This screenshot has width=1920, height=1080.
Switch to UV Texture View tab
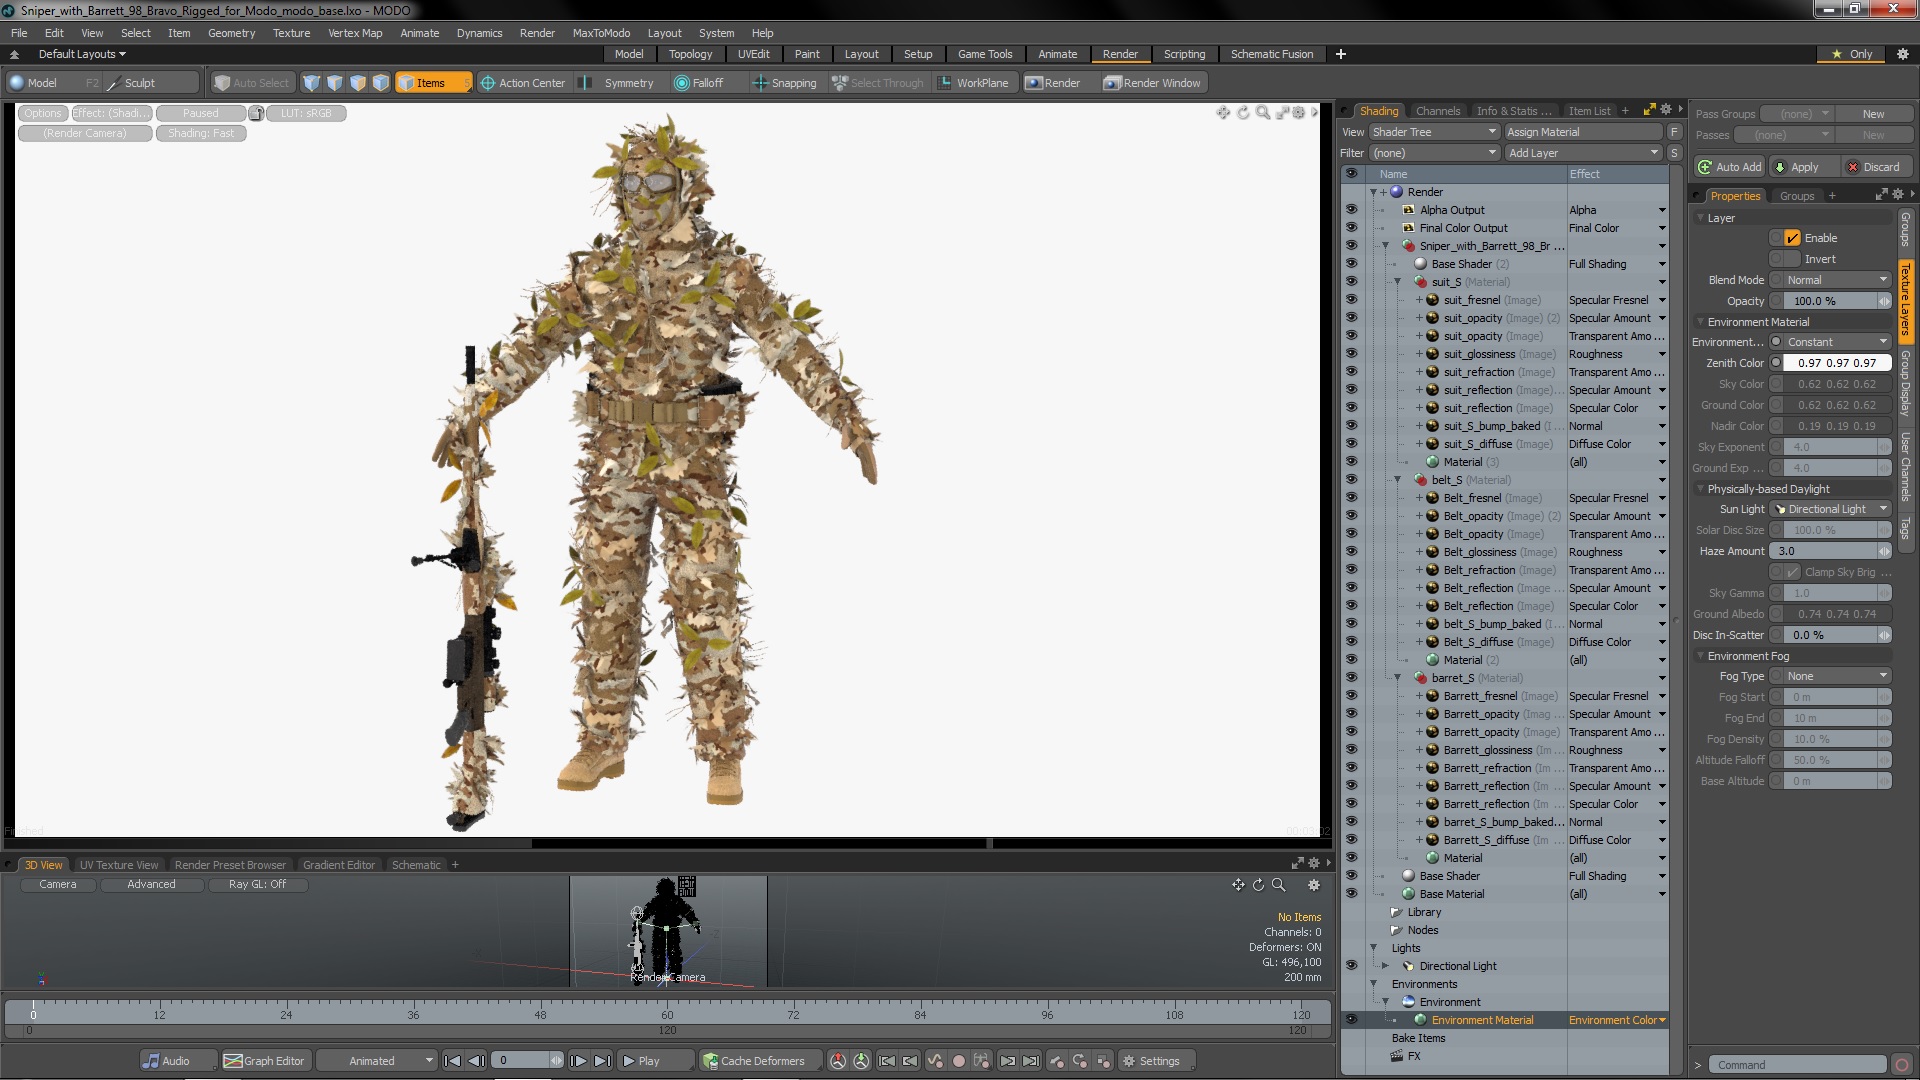pos(119,865)
